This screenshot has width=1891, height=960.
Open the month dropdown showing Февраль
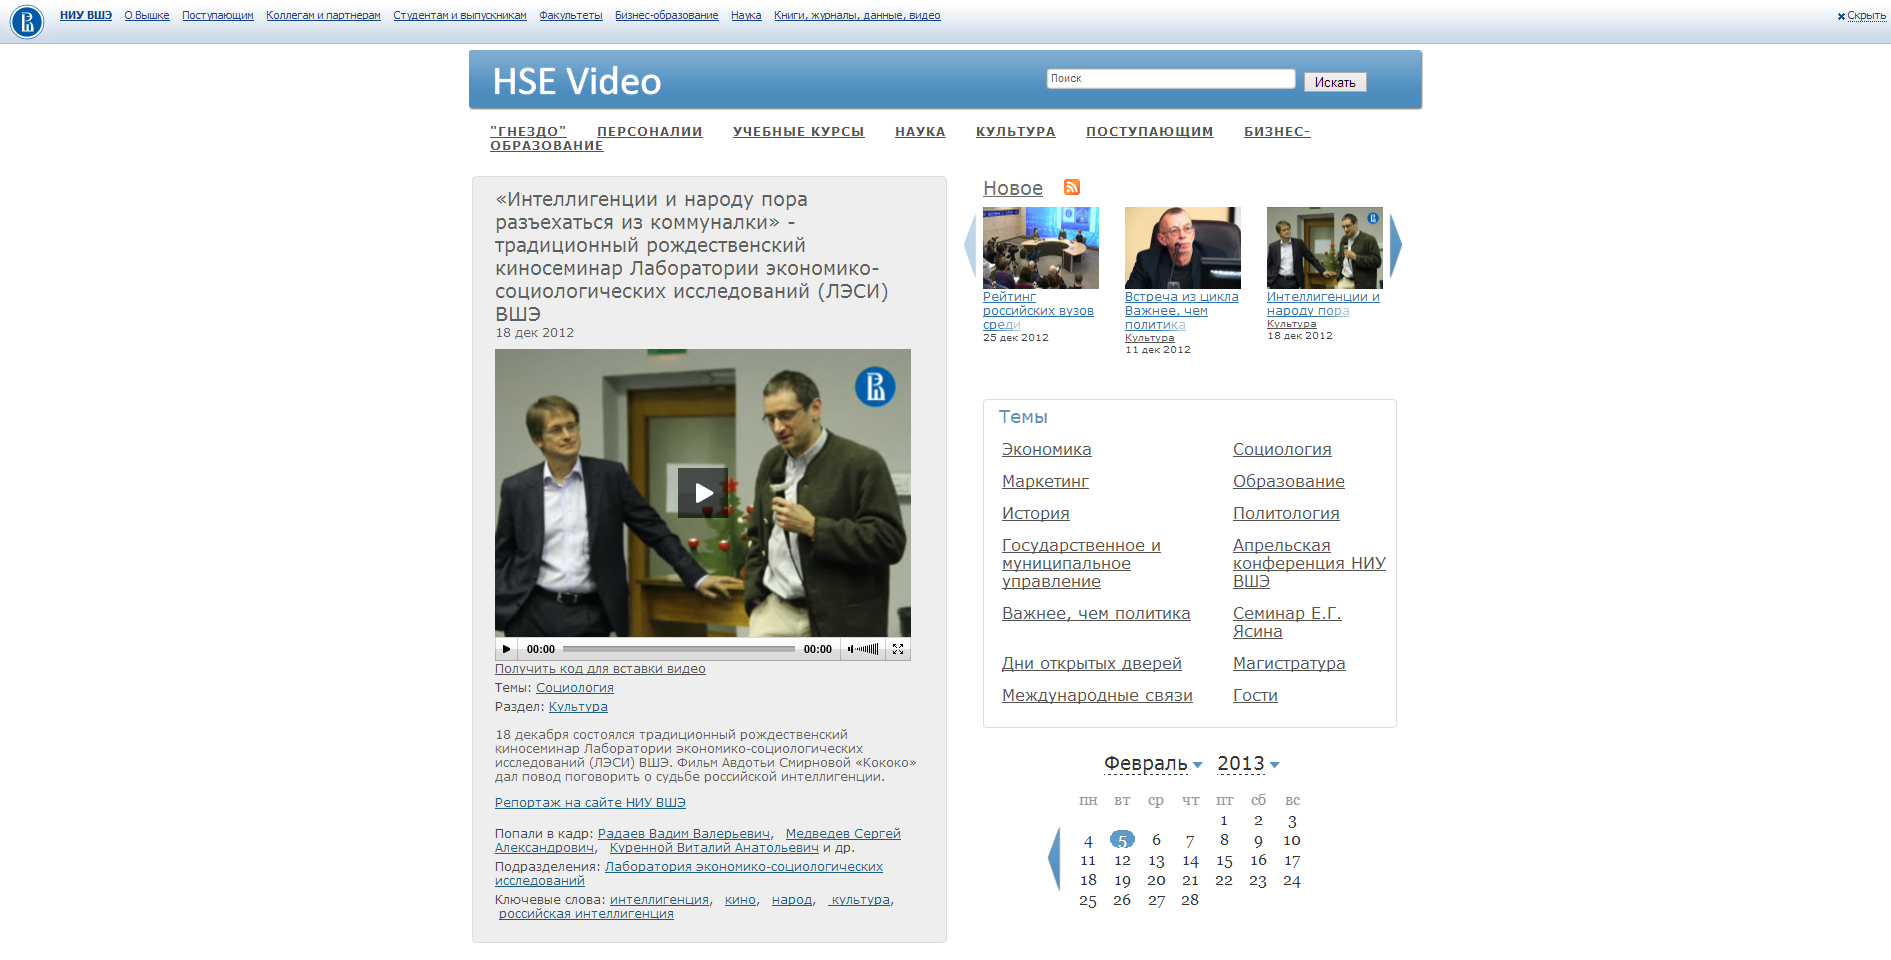[1153, 764]
